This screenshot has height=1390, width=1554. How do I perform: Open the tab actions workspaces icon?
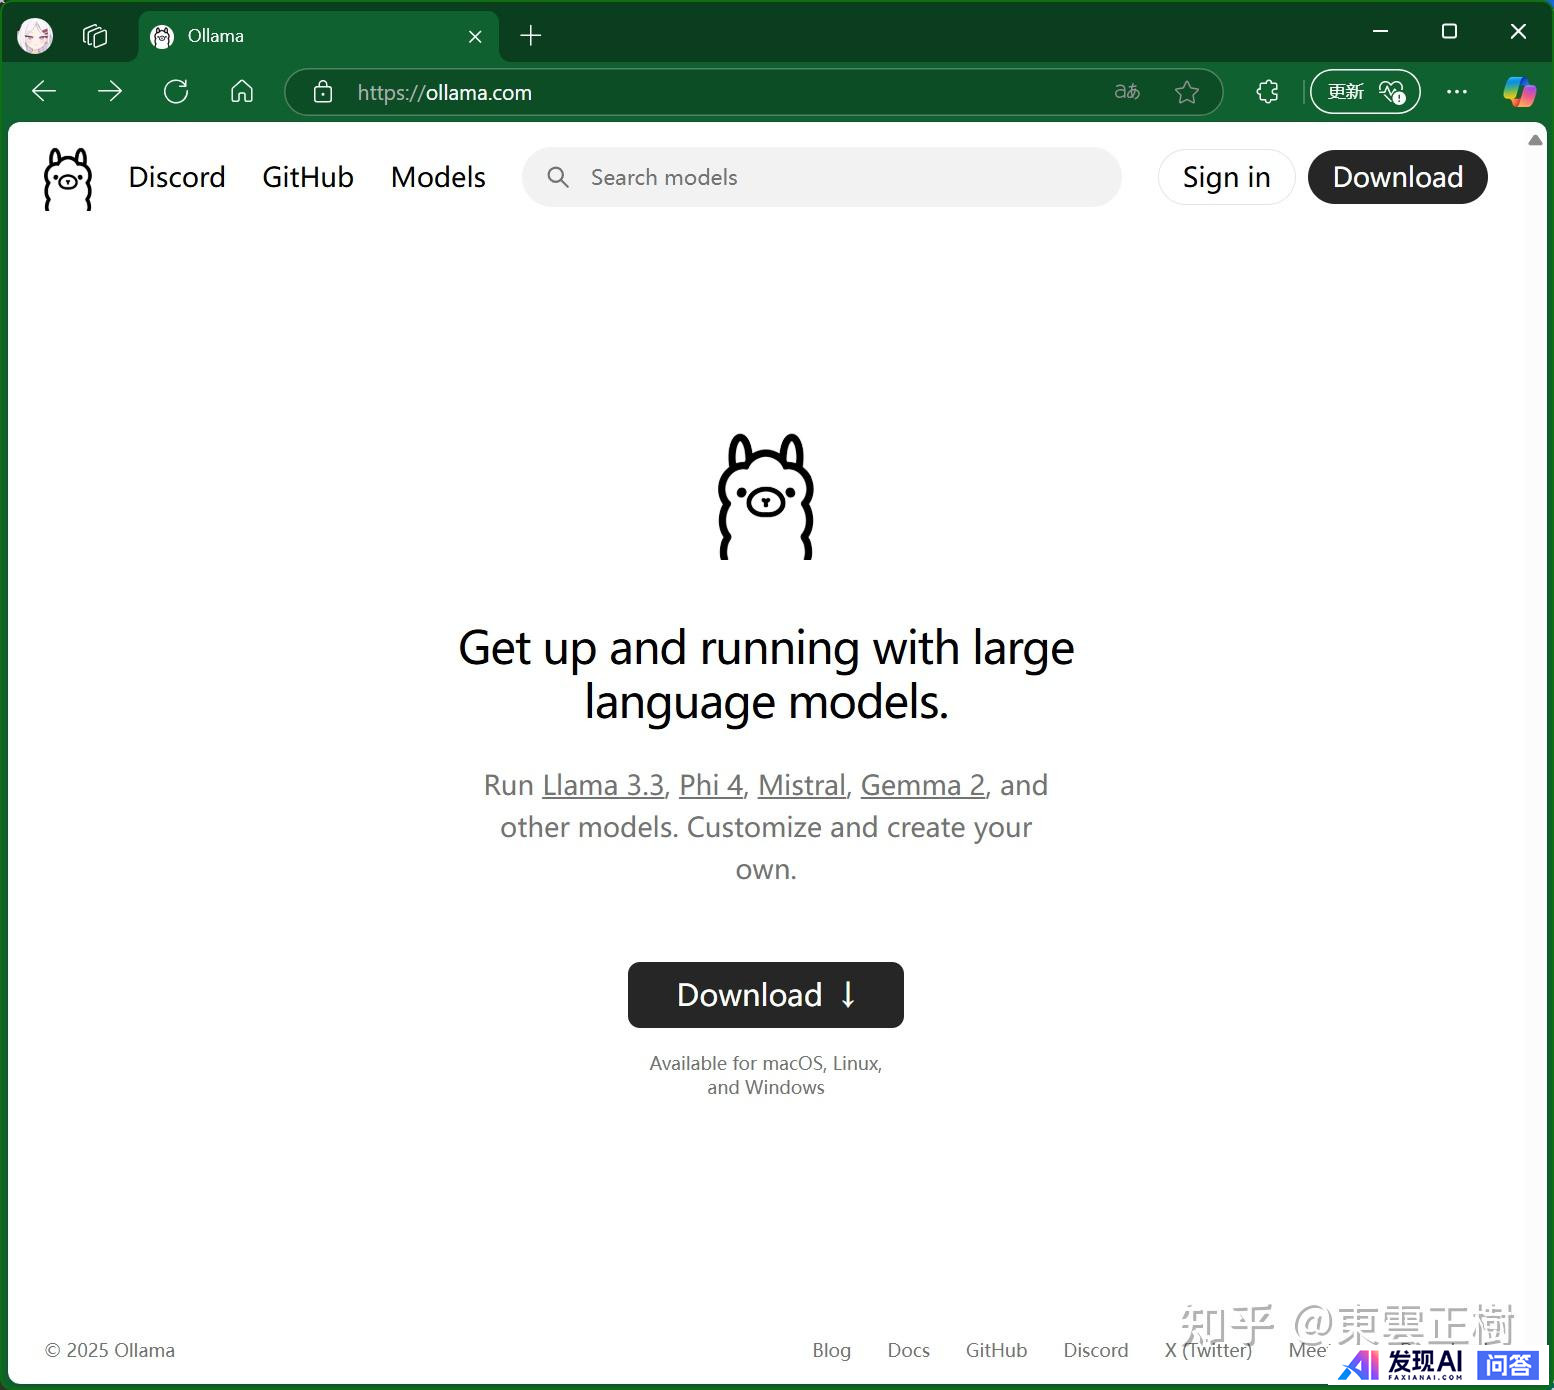point(95,36)
